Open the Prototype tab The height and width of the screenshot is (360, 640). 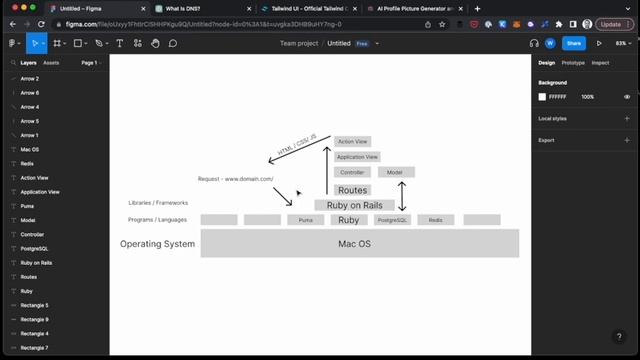coord(573,63)
